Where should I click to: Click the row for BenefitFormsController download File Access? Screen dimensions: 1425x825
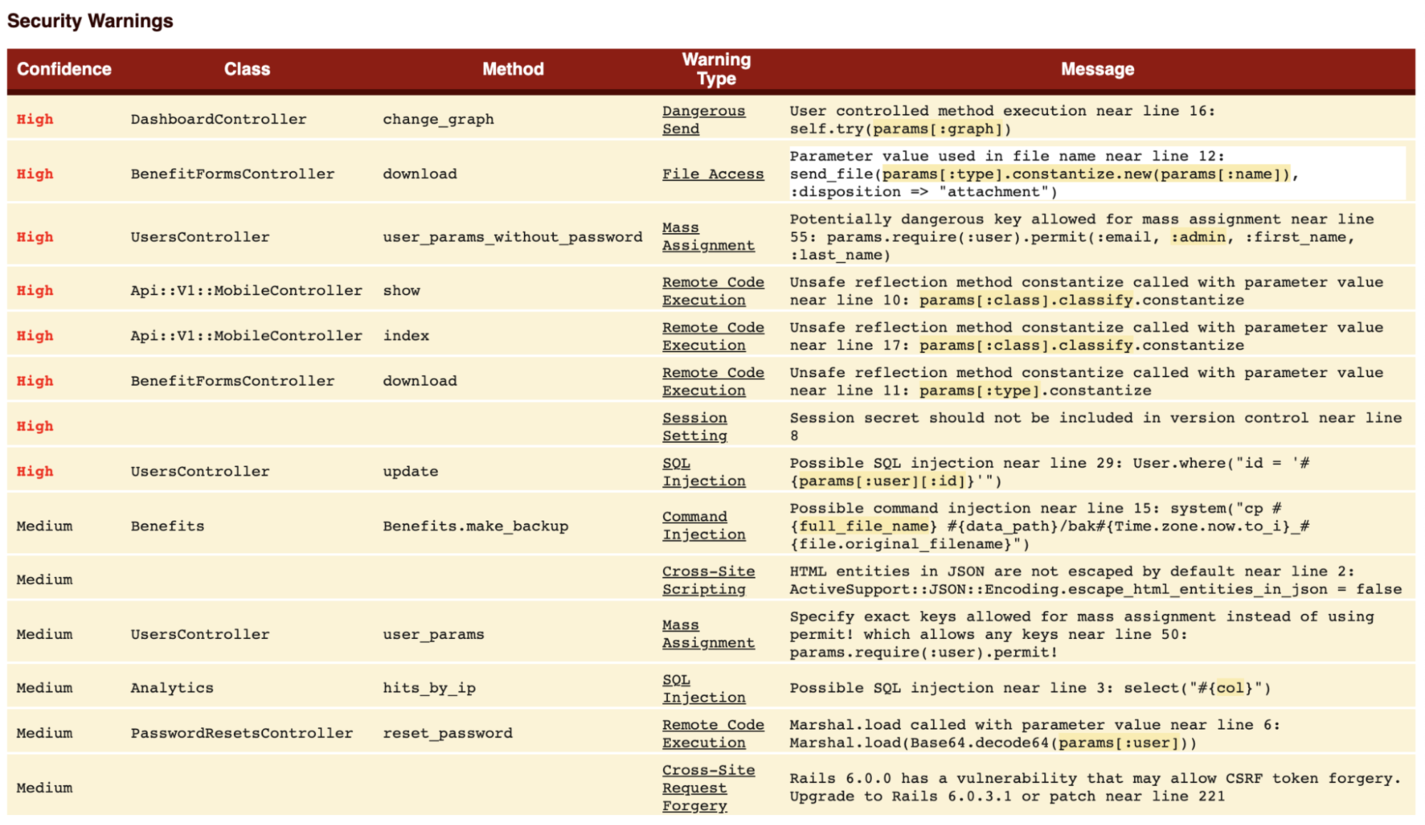400,173
